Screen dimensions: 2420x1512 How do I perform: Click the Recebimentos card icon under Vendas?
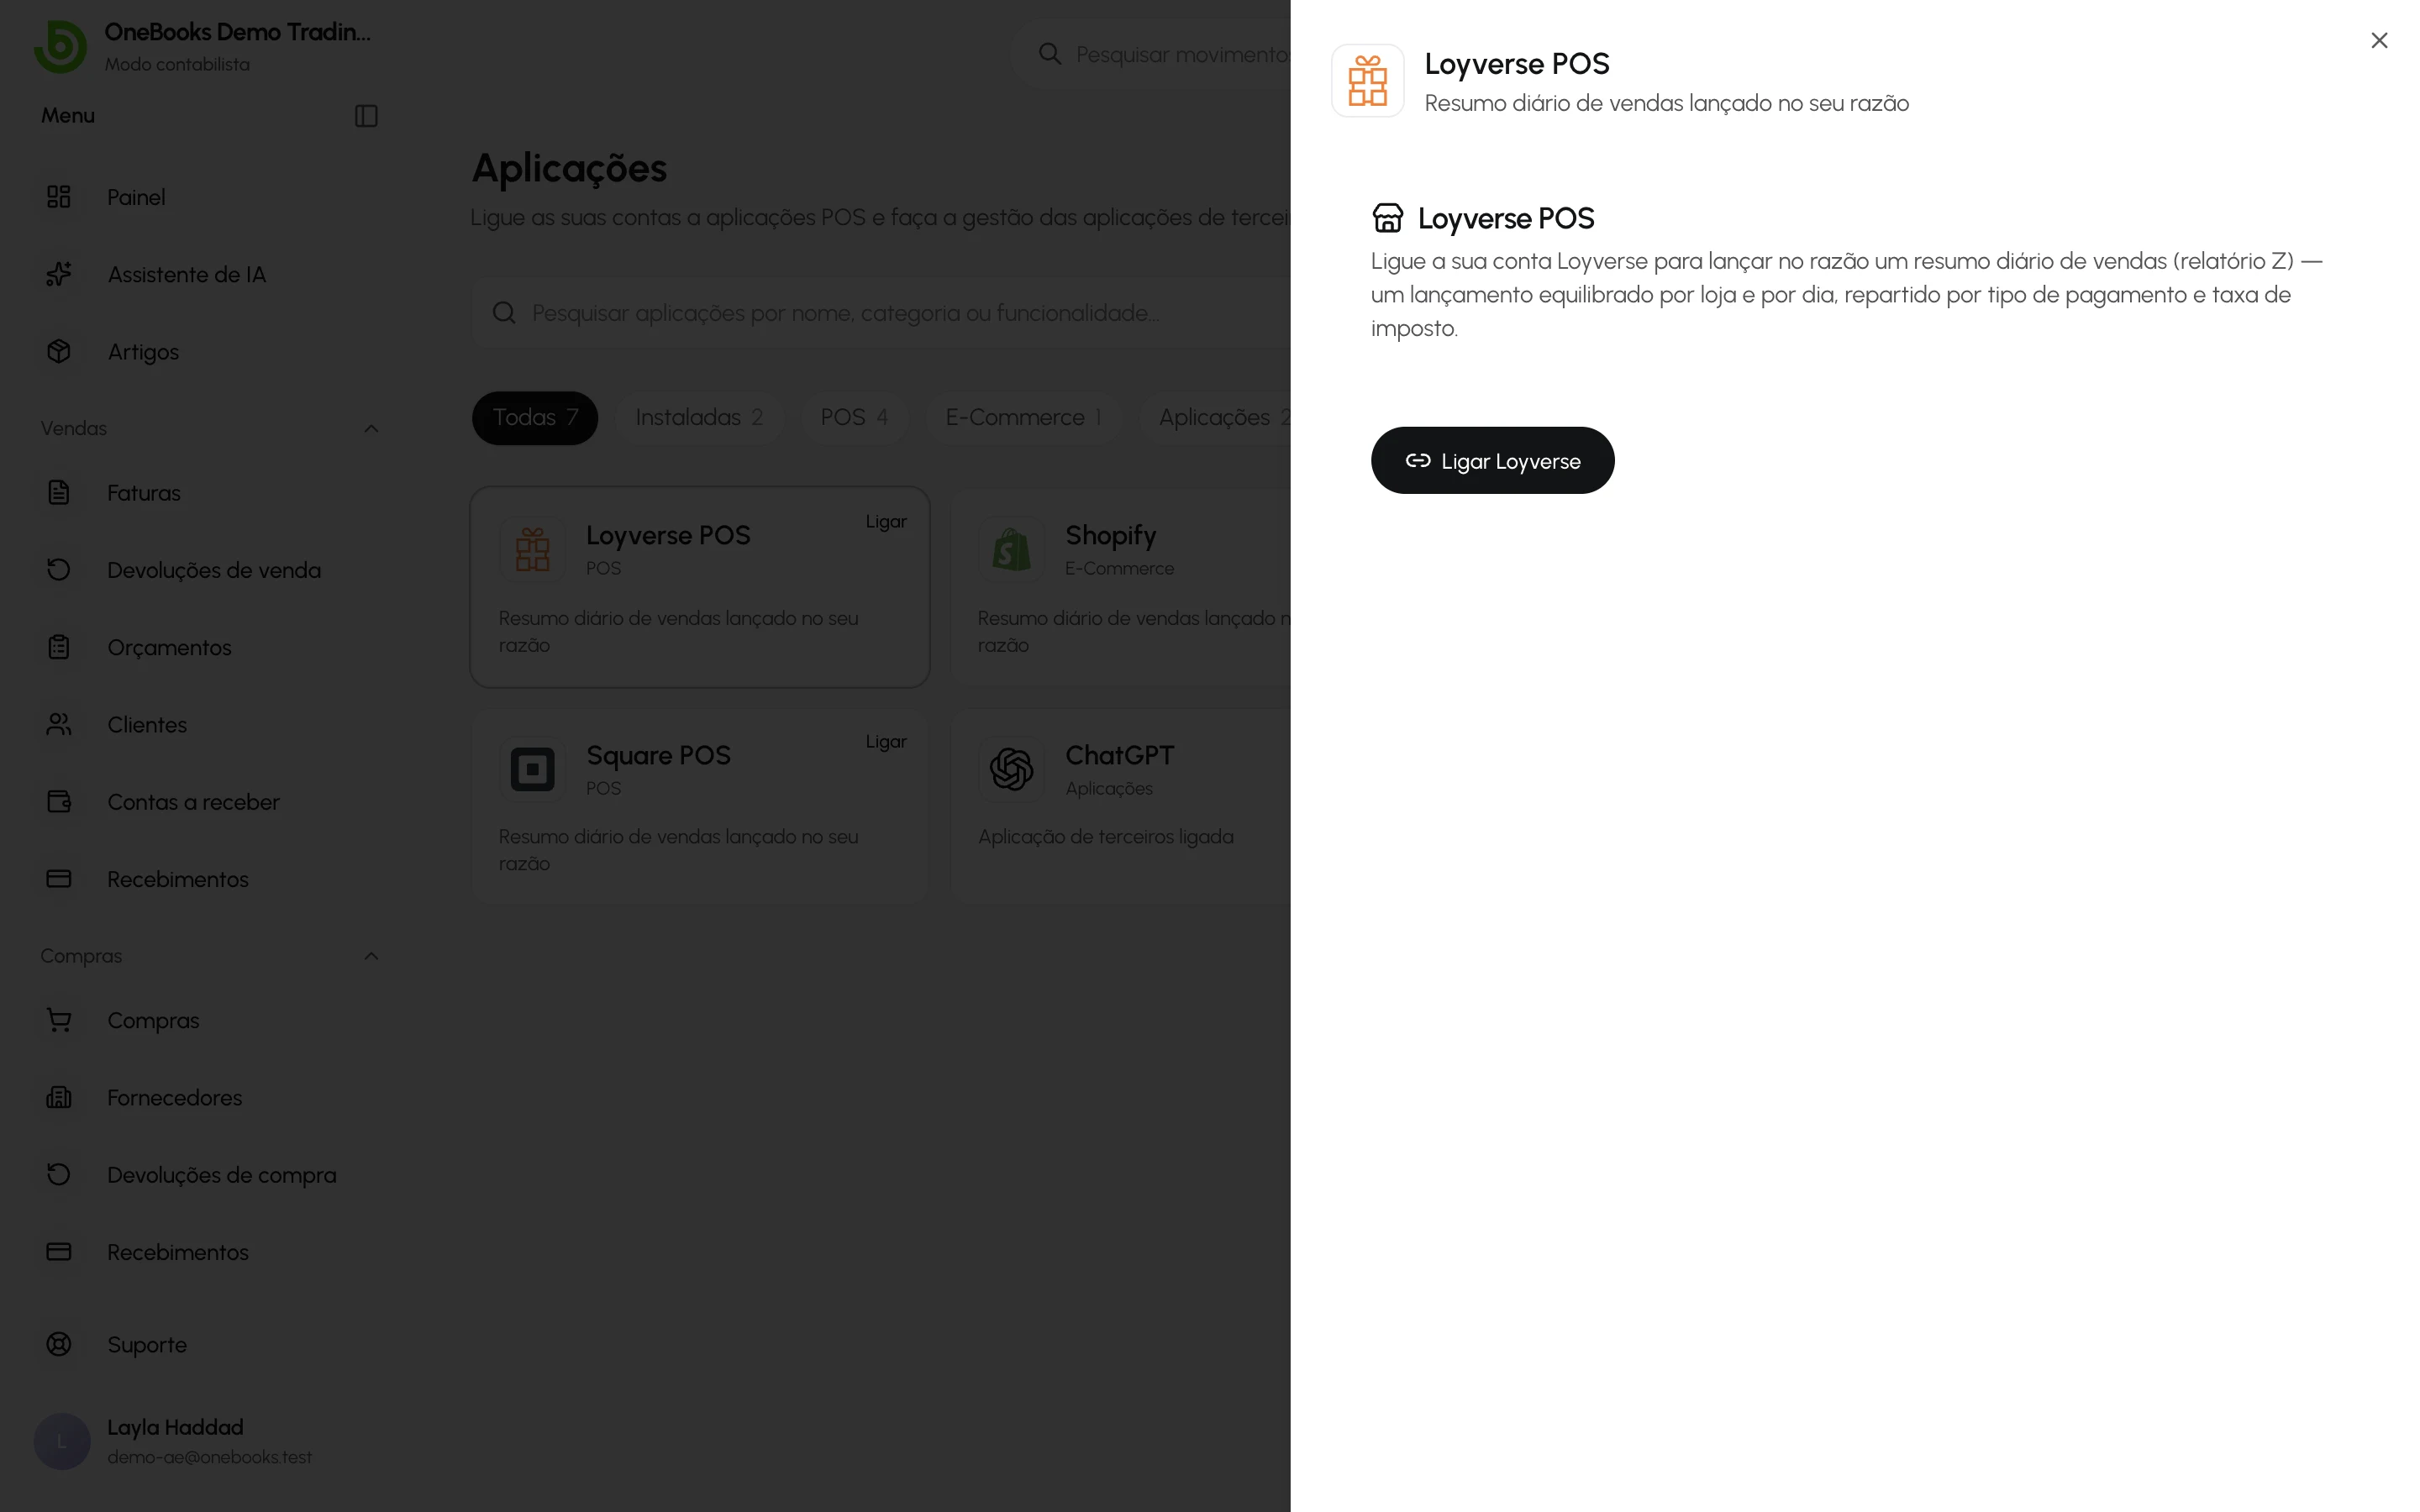[59, 878]
